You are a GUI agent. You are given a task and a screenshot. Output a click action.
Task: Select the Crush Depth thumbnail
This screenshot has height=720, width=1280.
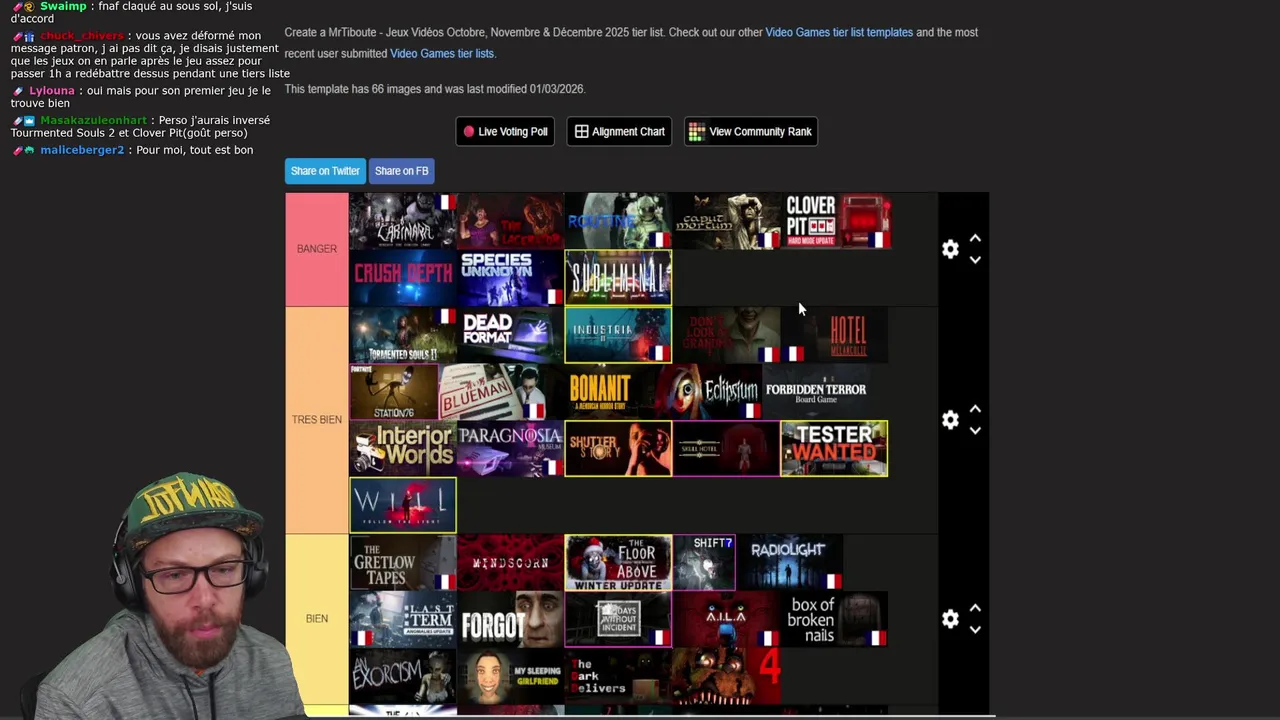tap(403, 277)
